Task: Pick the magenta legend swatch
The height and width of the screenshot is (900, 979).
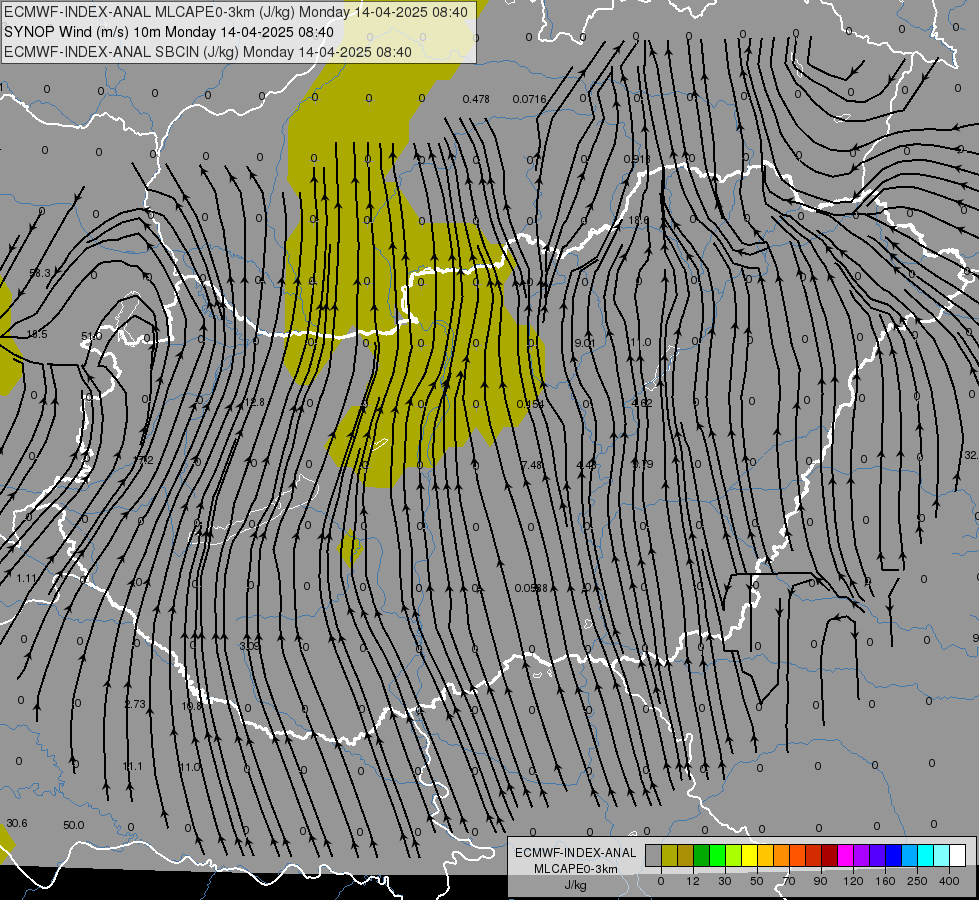Action: [846, 855]
